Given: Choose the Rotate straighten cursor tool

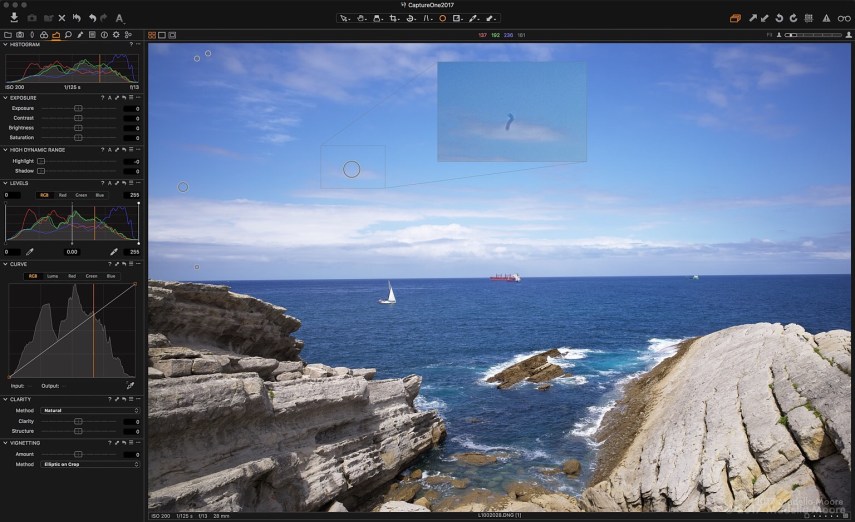Looking at the screenshot, I should (411, 18).
